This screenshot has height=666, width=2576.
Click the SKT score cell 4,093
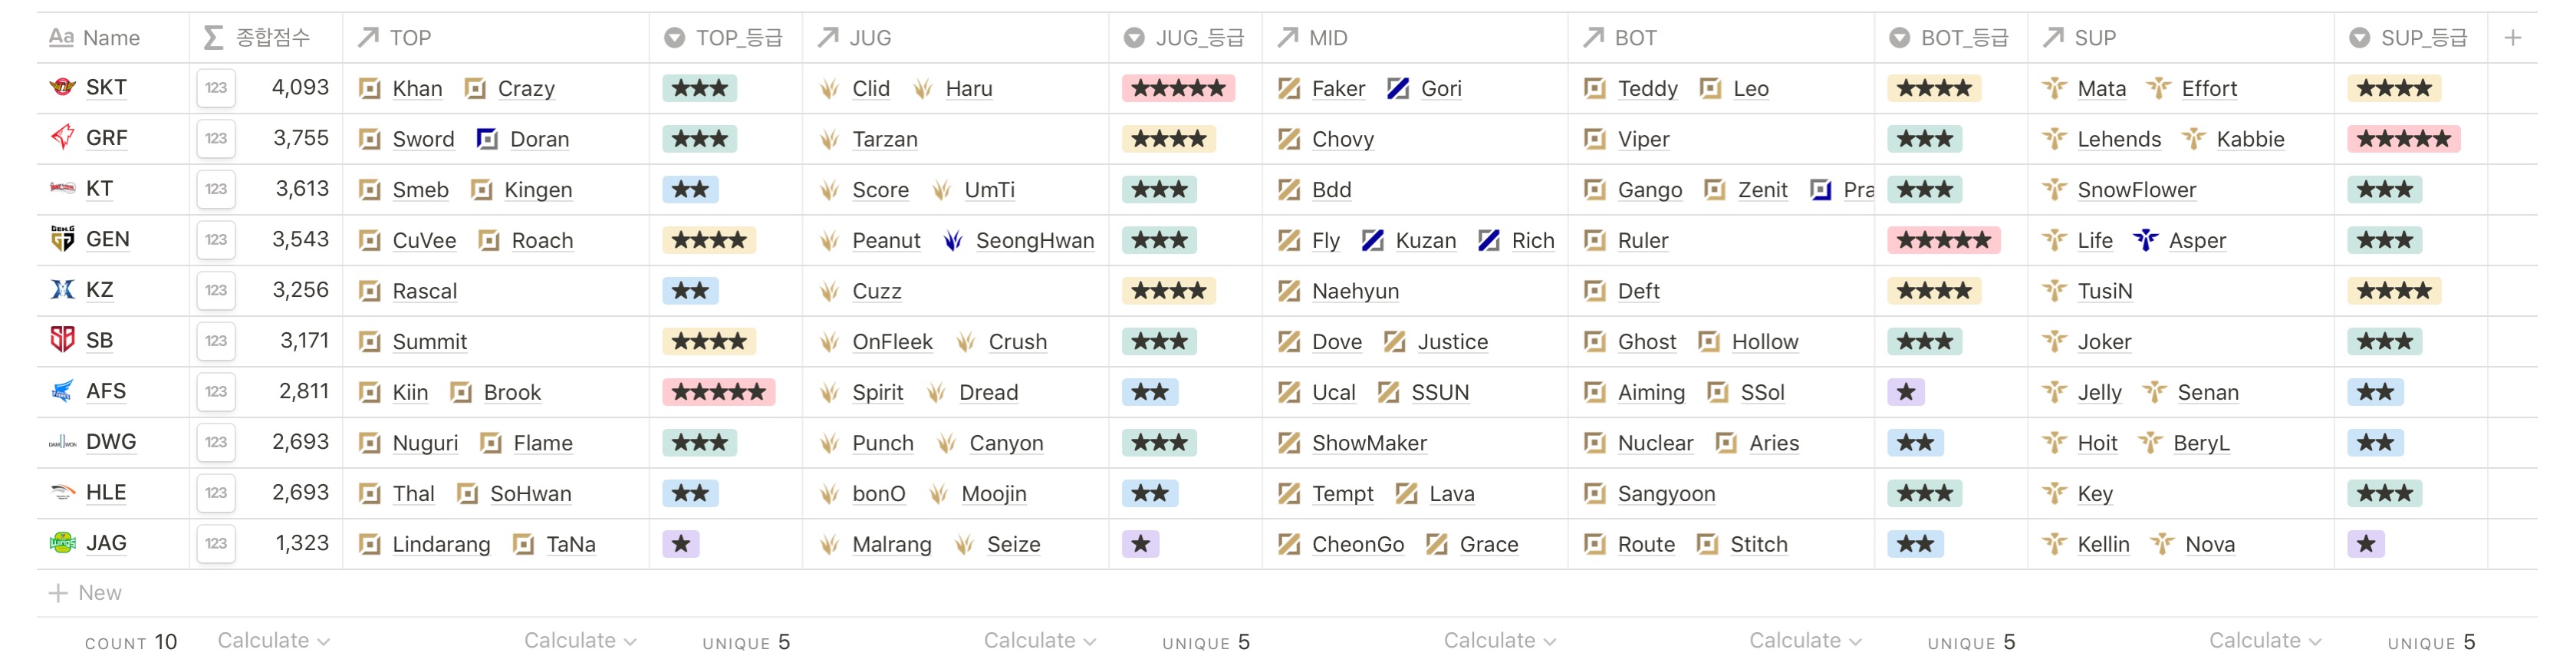point(299,88)
